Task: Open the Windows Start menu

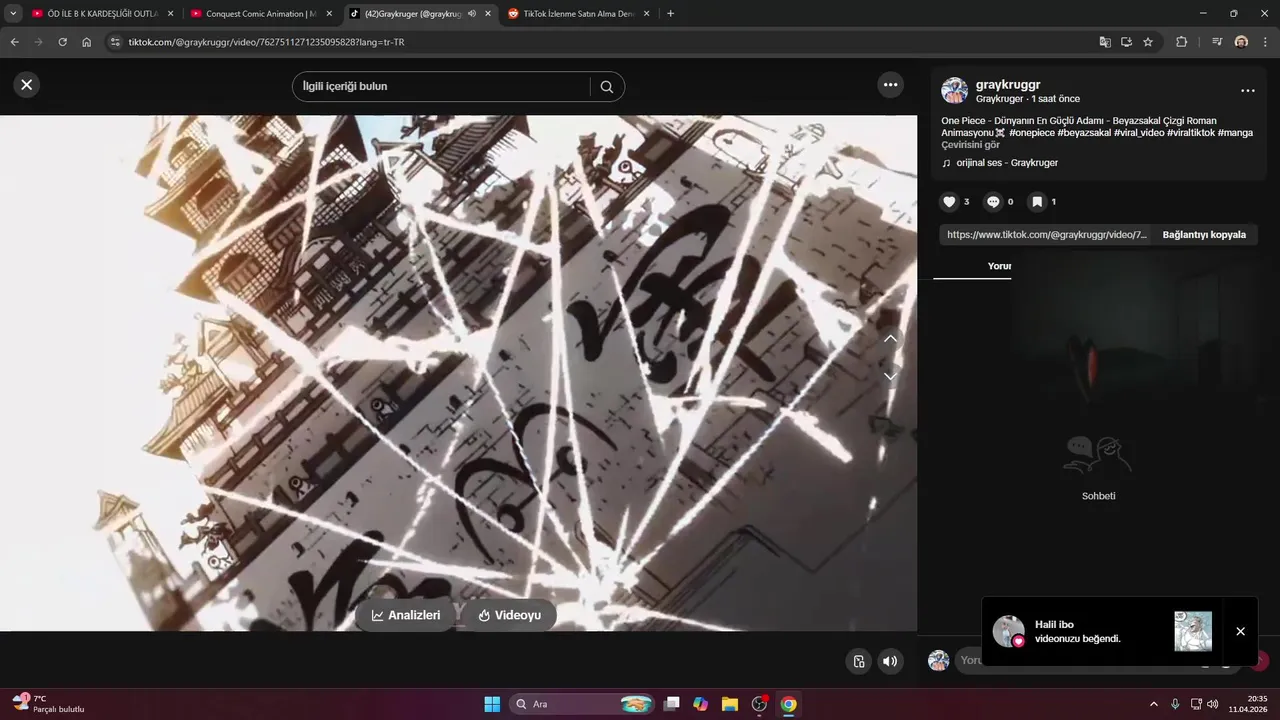Action: click(x=492, y=704)
